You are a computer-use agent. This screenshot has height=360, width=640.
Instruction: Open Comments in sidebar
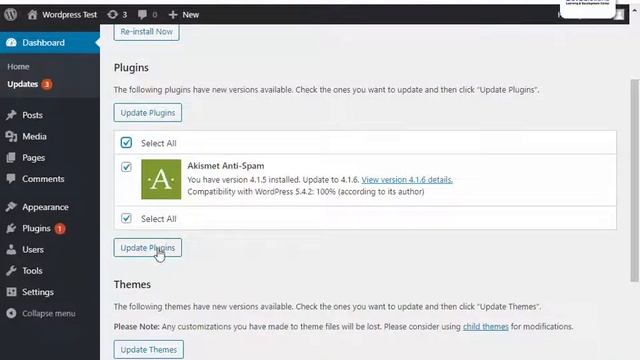click(x=43, y=179)
